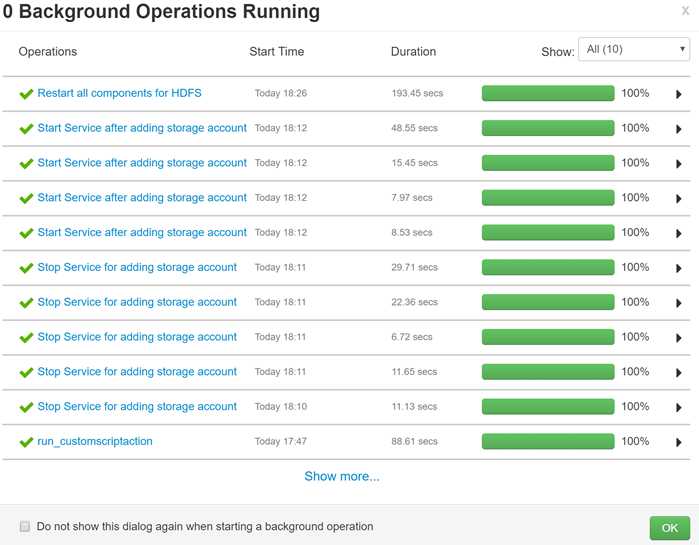Open the Restart all components for HDFS operation

coord(119,93)
